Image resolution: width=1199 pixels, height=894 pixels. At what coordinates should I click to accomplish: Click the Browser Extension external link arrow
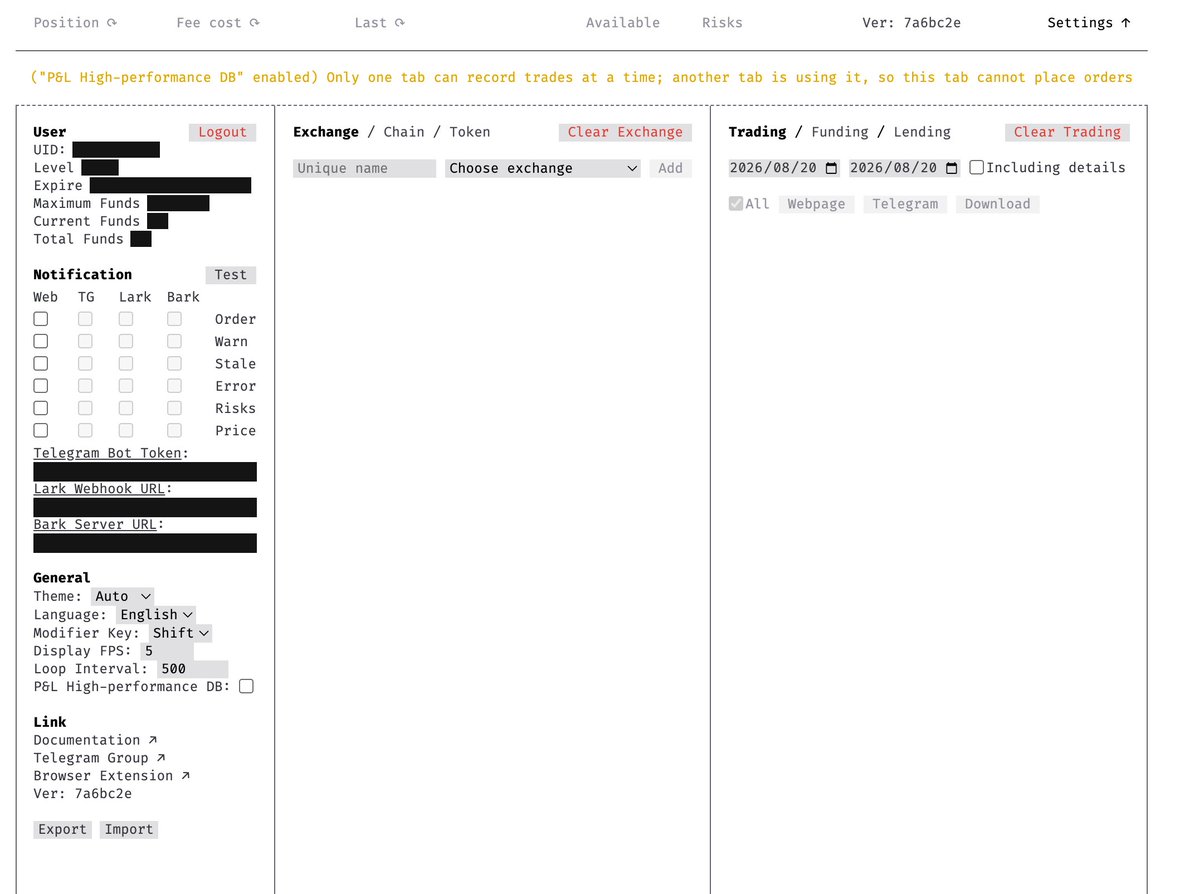click(185, 775)
